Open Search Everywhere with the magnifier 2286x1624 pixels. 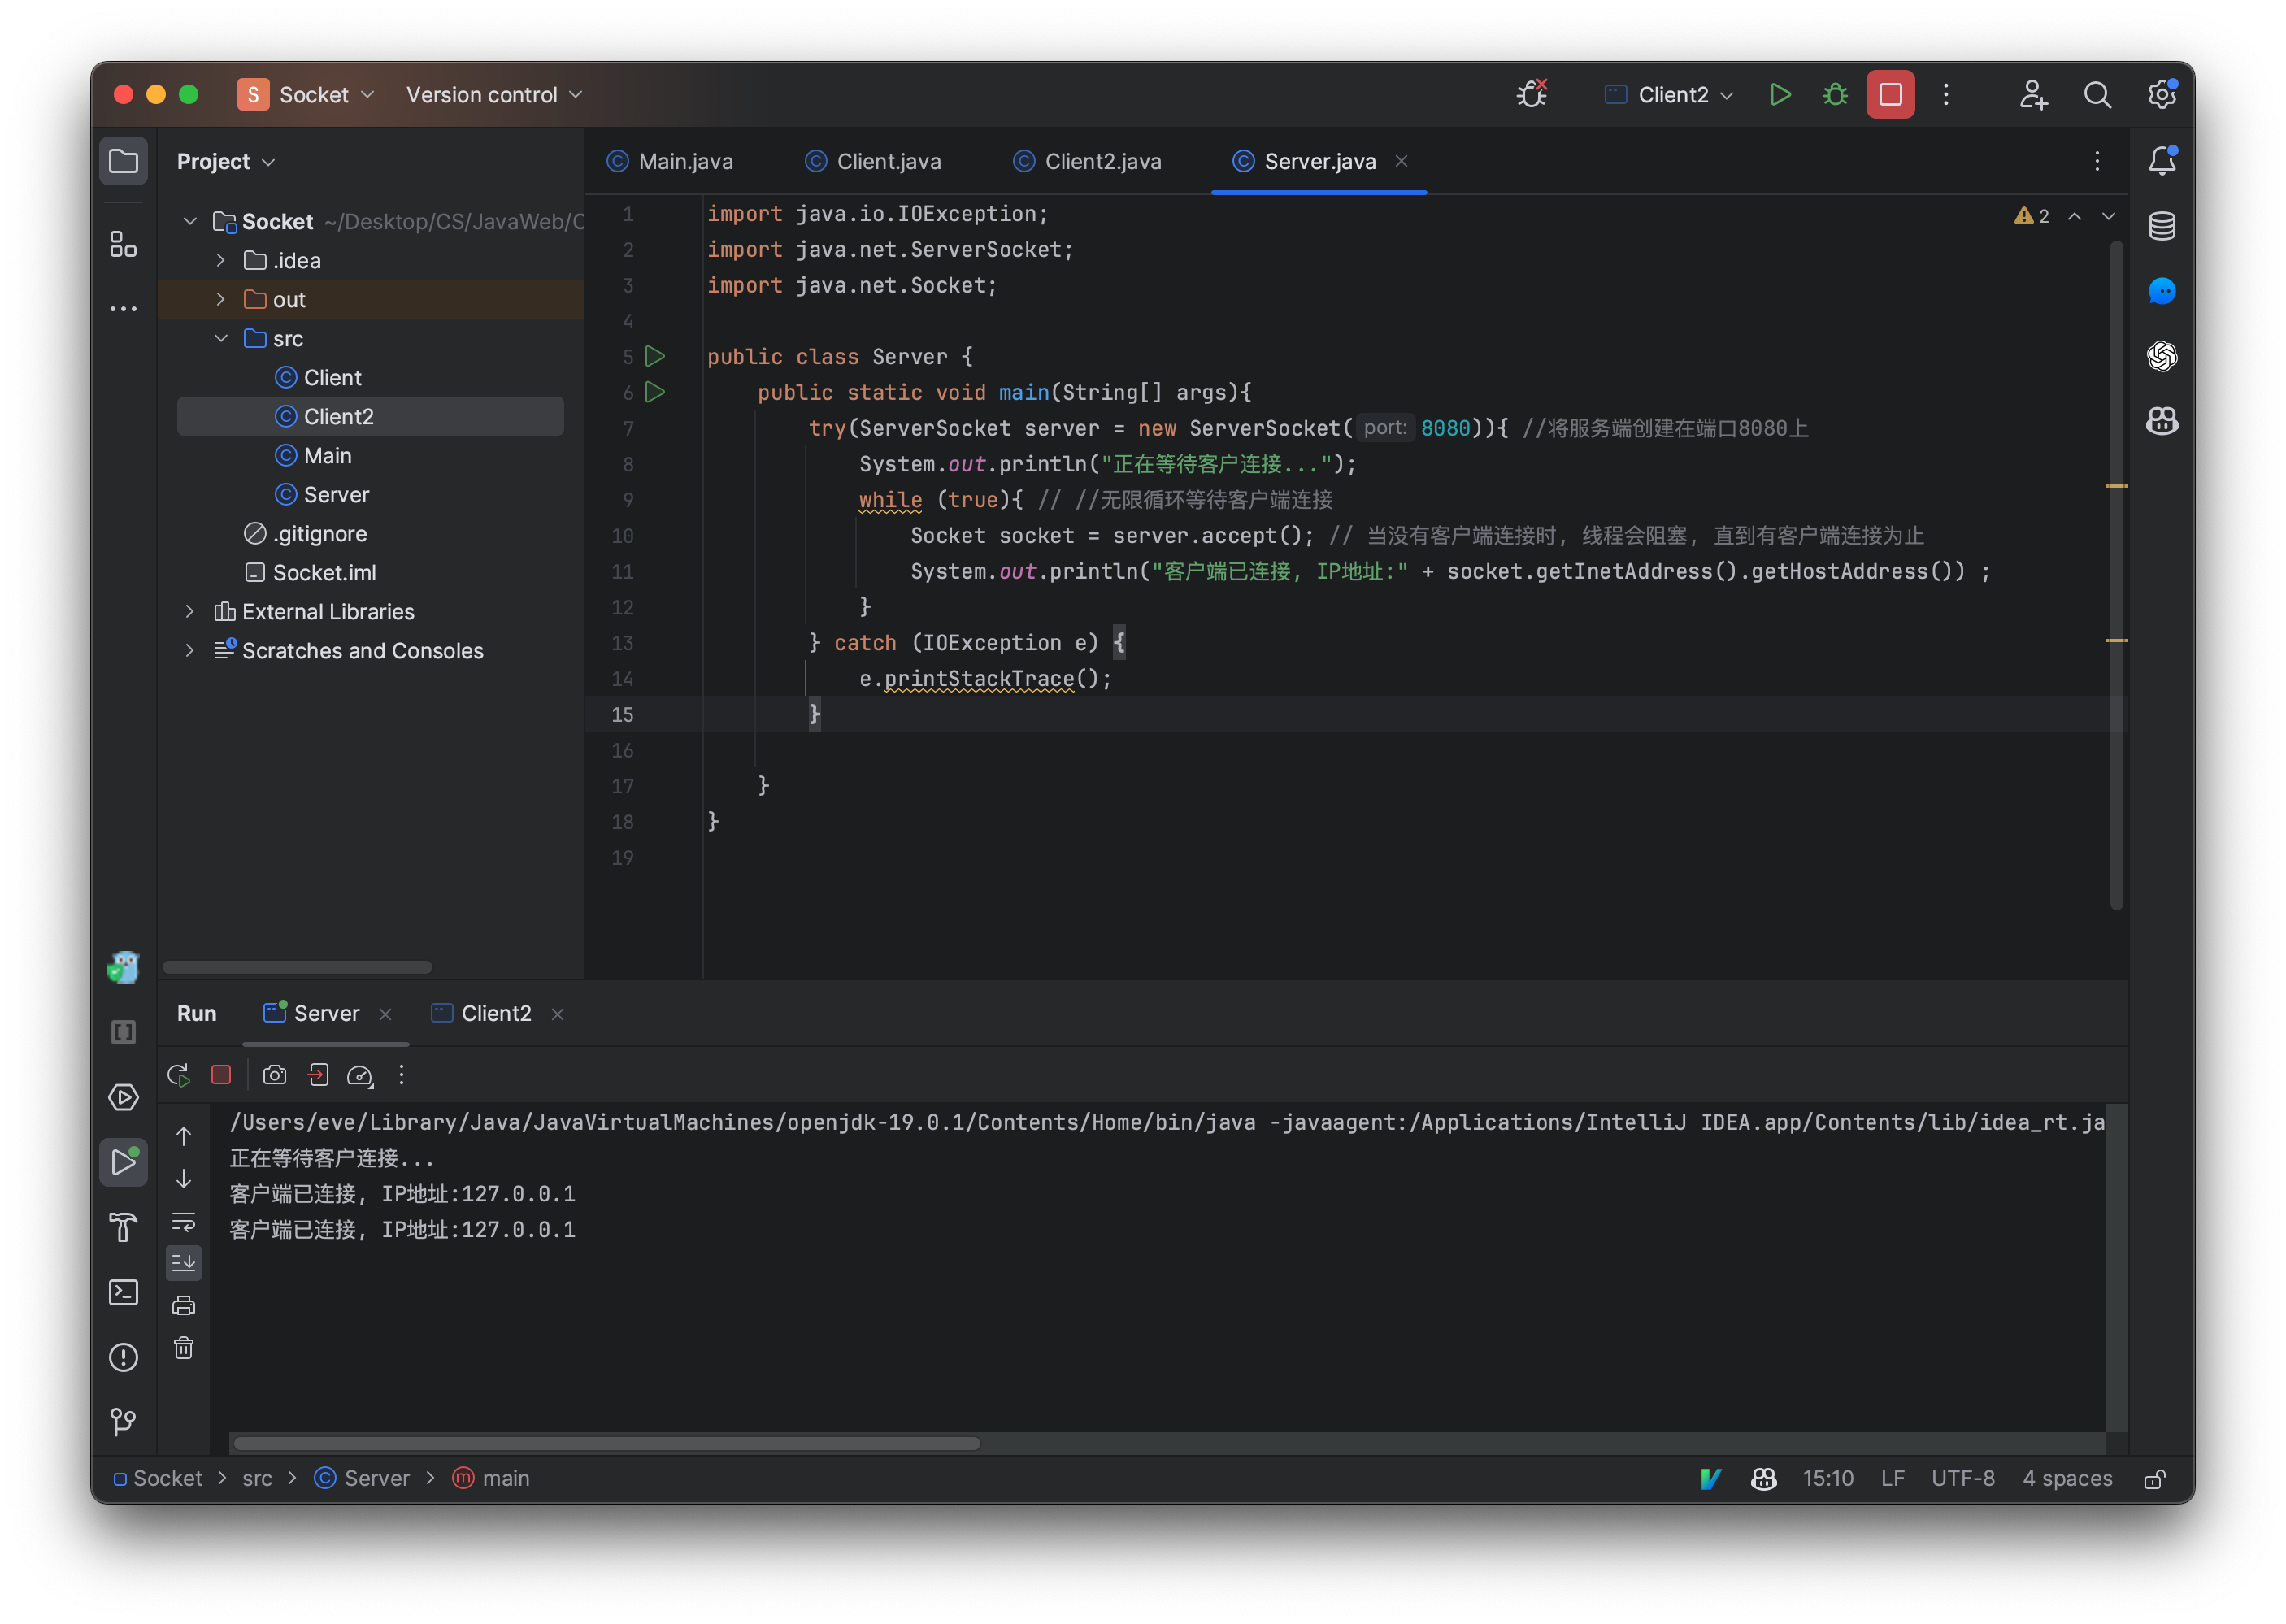tap(2098, 94)
